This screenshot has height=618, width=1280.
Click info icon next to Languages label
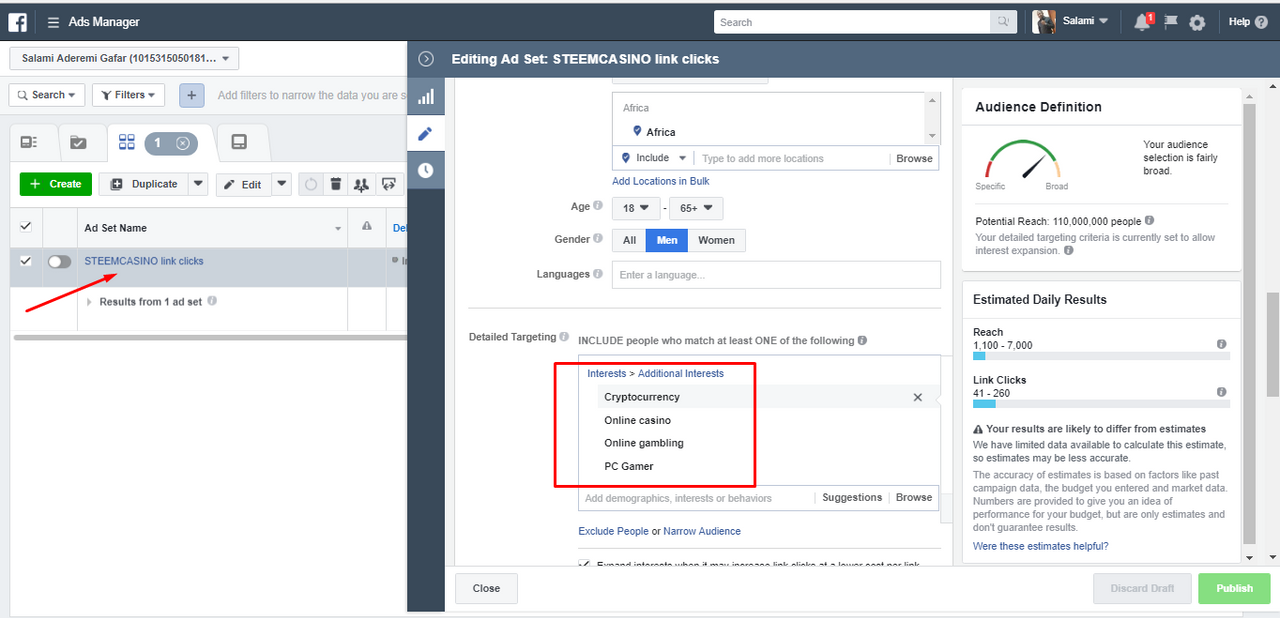pyautogui.click(x=598, y=273)
